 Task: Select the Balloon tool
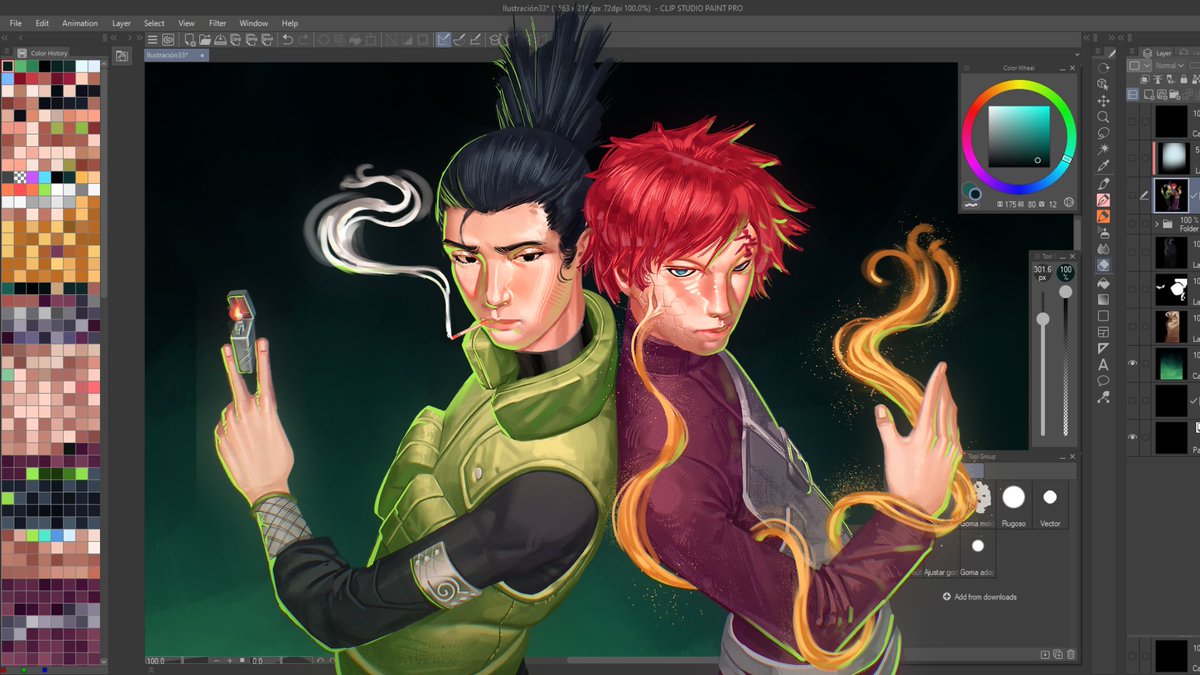(1103, 381)
